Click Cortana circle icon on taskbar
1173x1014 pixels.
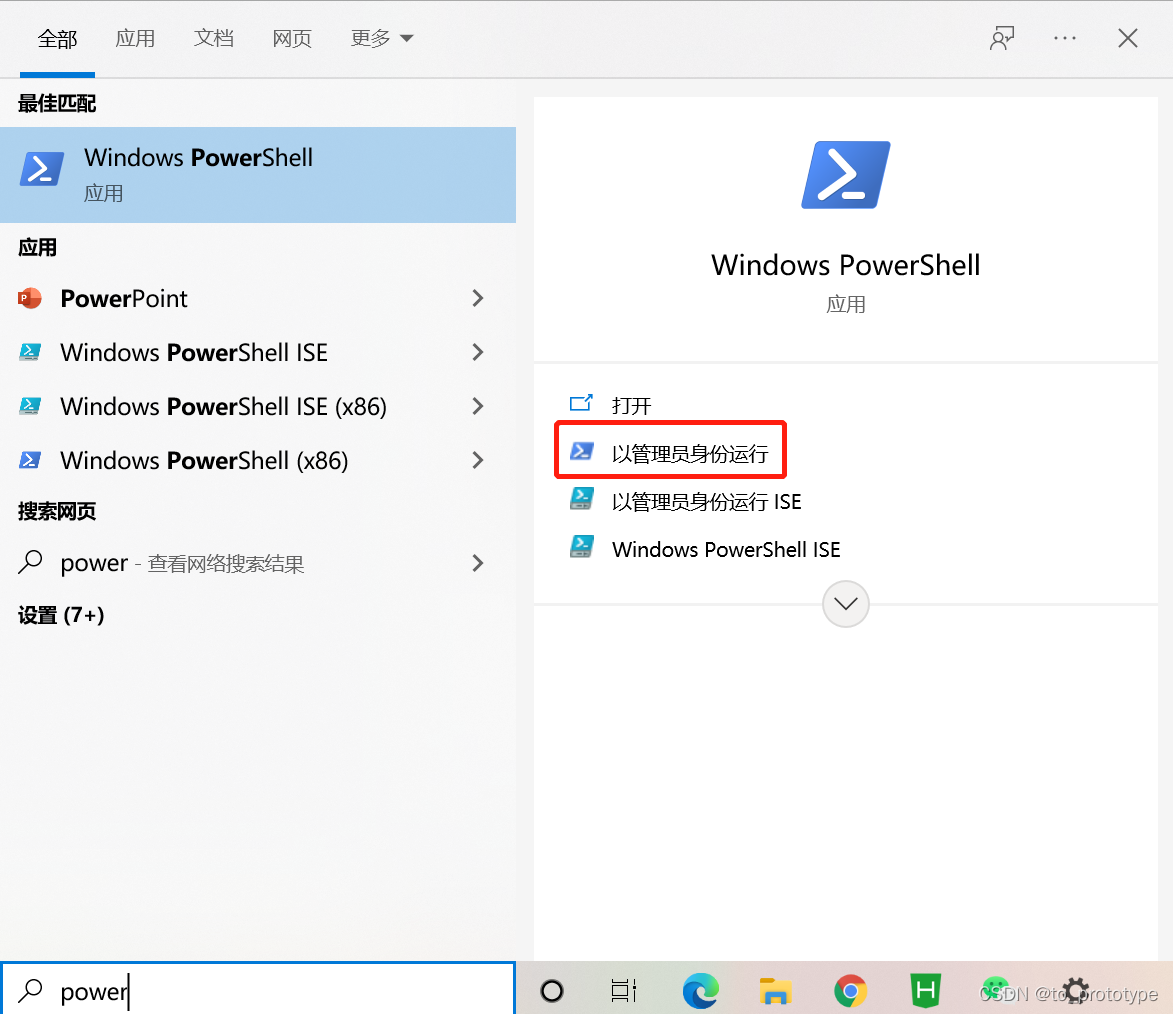pos(552,991)
